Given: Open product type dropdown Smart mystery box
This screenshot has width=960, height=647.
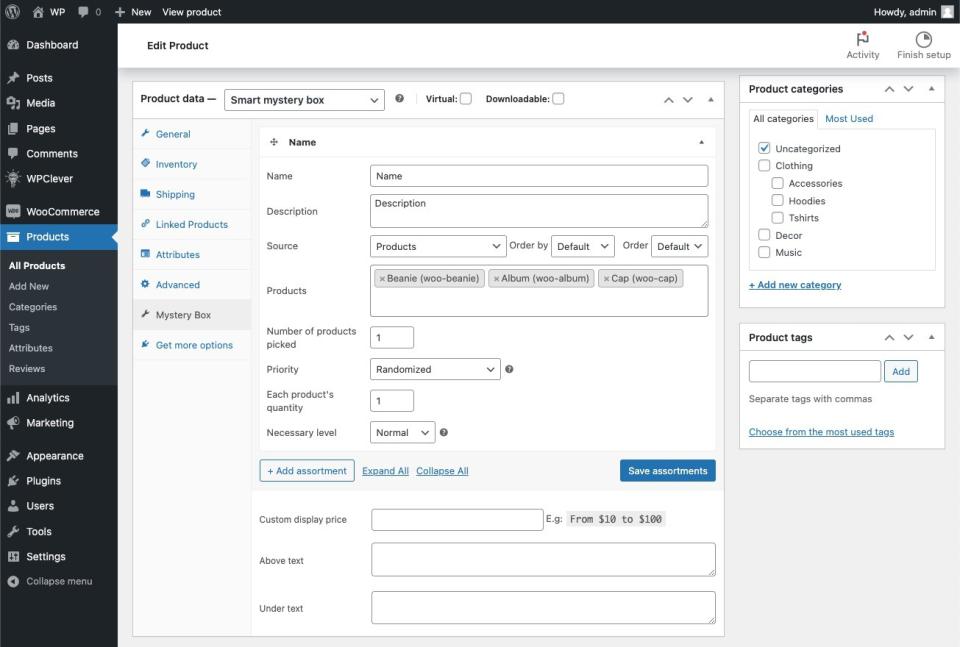Looking at the screenshot, I should click(x=303, y=100).
